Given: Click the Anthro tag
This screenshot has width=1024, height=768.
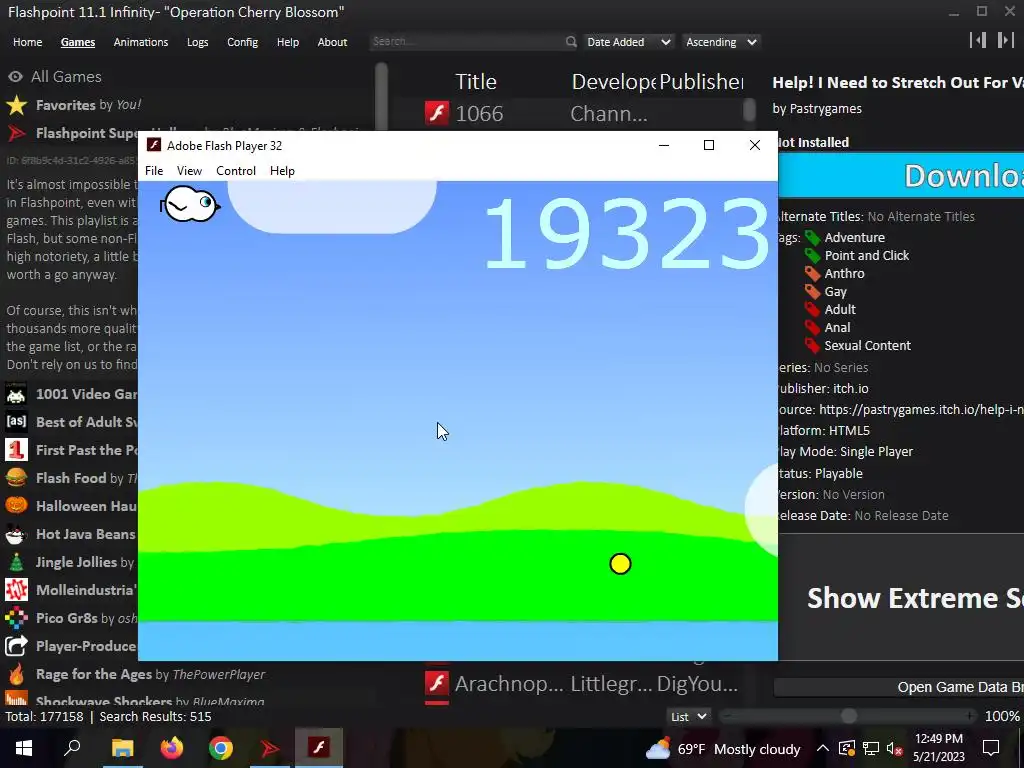Looking at the screenshot, I should [844, 274].
